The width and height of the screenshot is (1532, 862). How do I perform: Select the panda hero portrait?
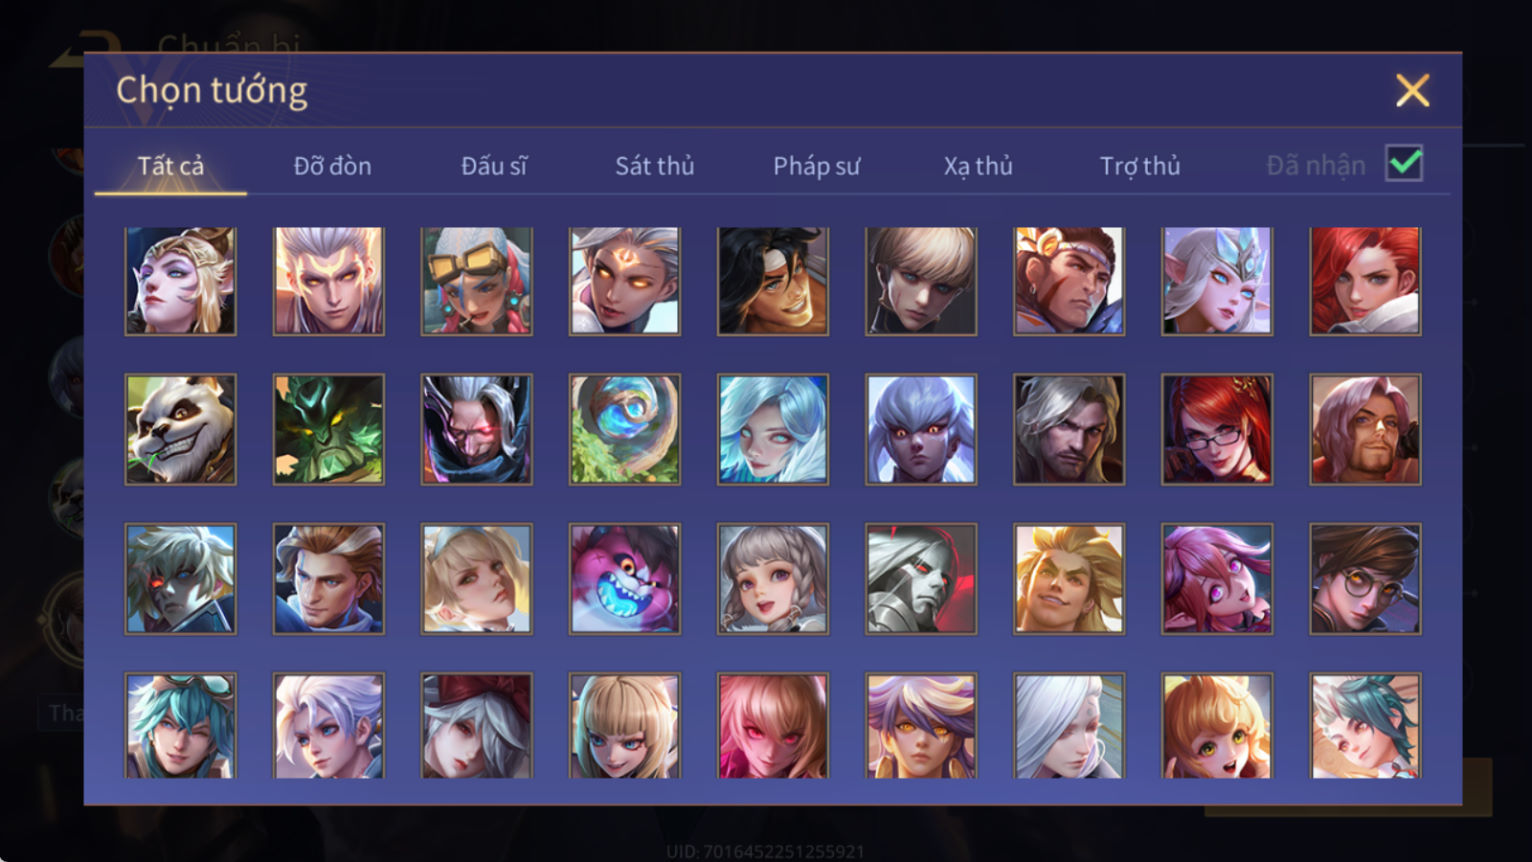pyautogui.click(x=181, y=430)
